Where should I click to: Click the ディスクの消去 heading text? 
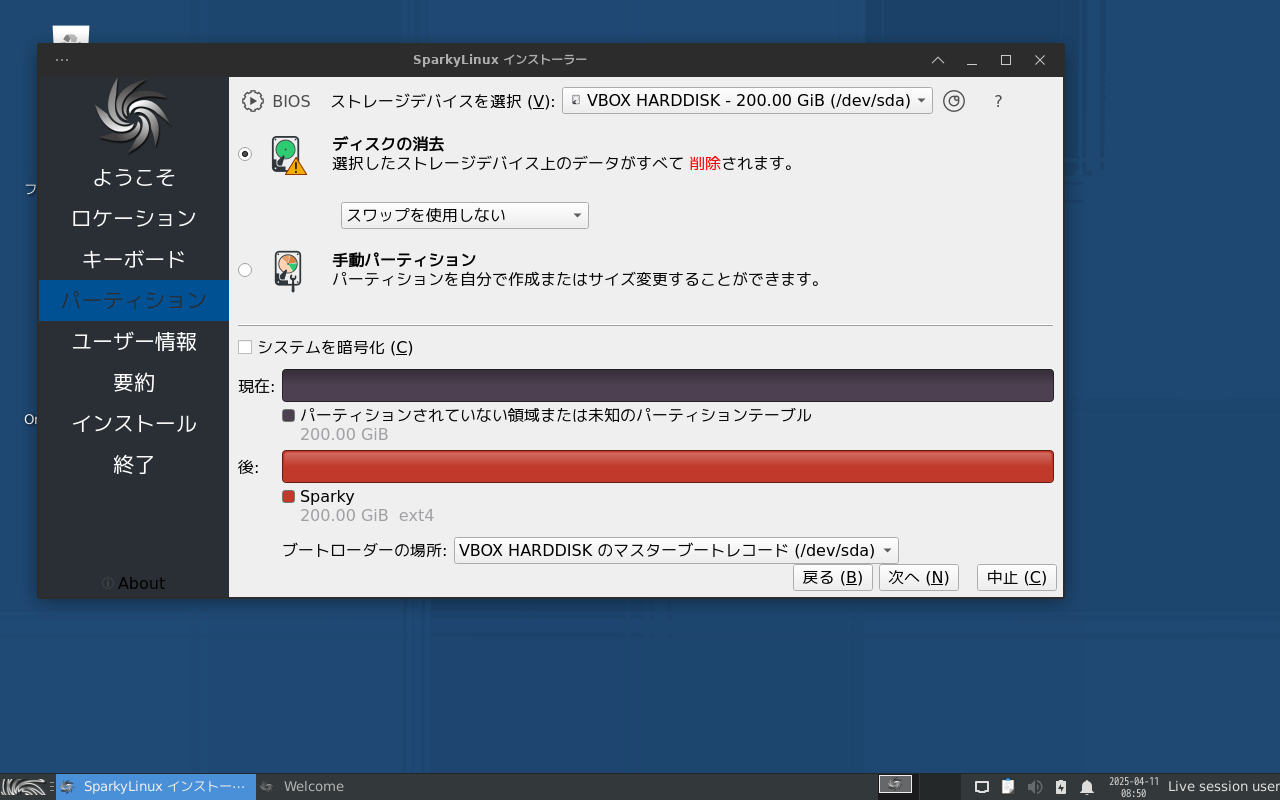click(388, 144)
